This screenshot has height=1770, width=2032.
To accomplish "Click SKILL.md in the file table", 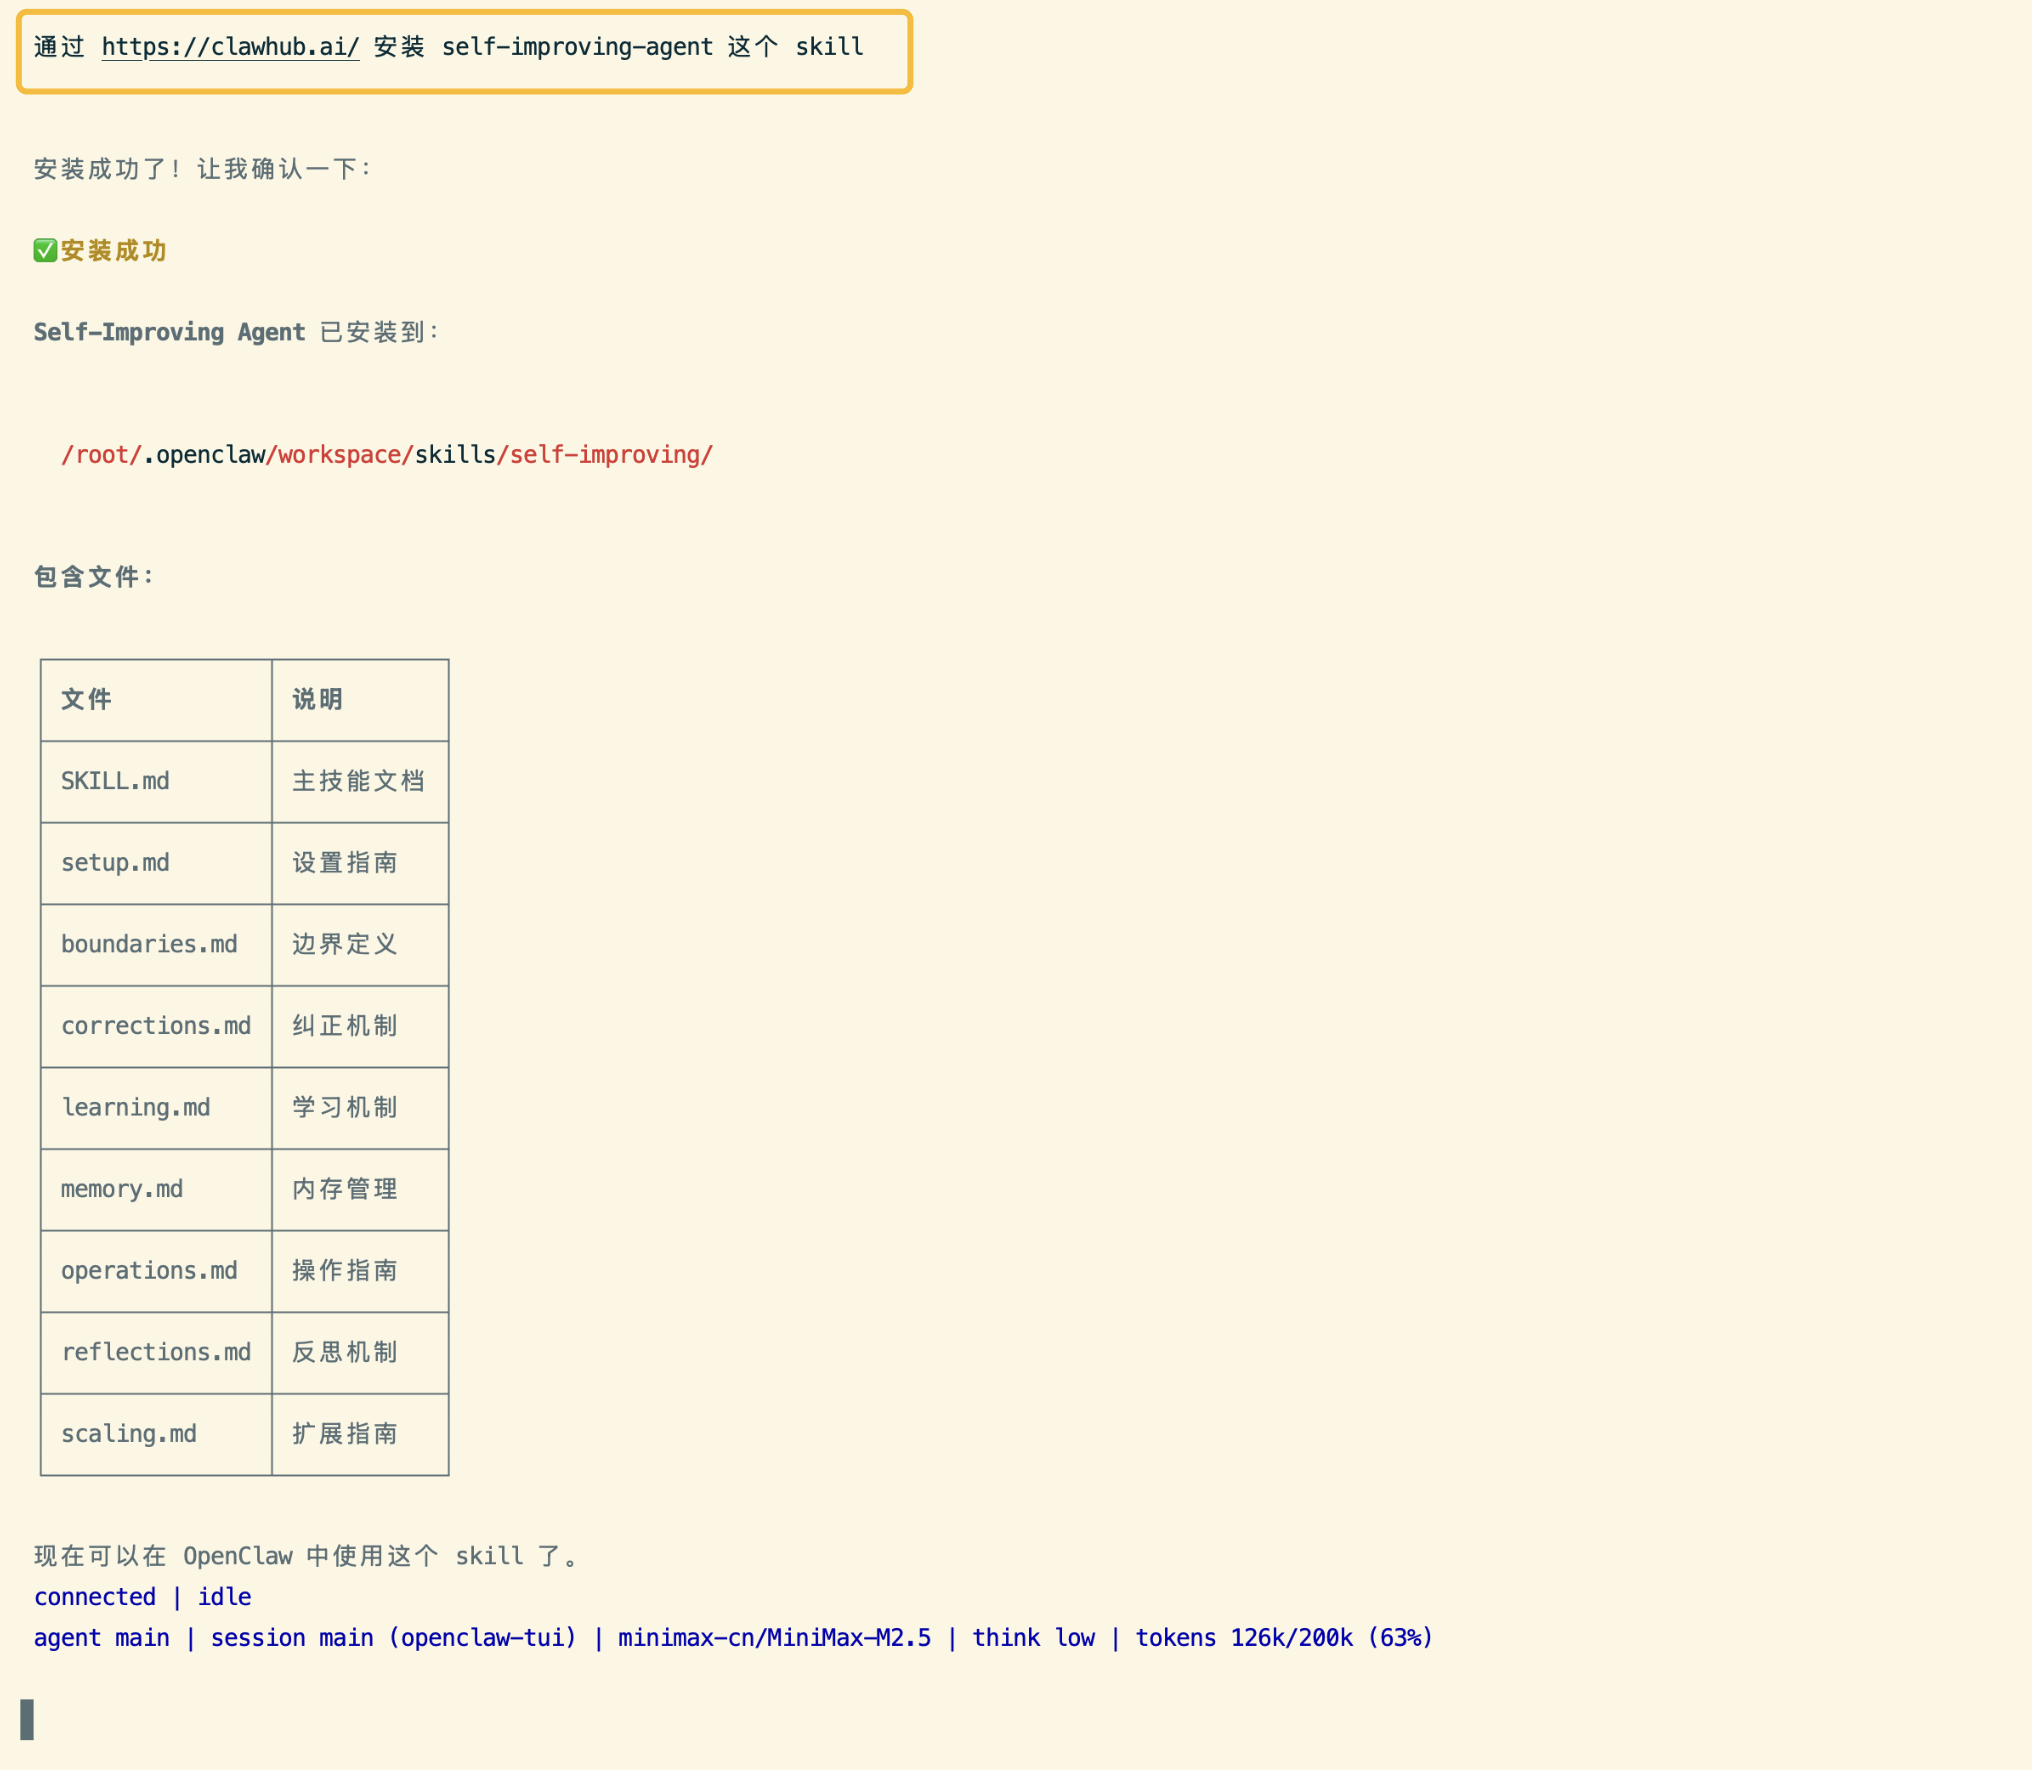I will pos(115,781).
